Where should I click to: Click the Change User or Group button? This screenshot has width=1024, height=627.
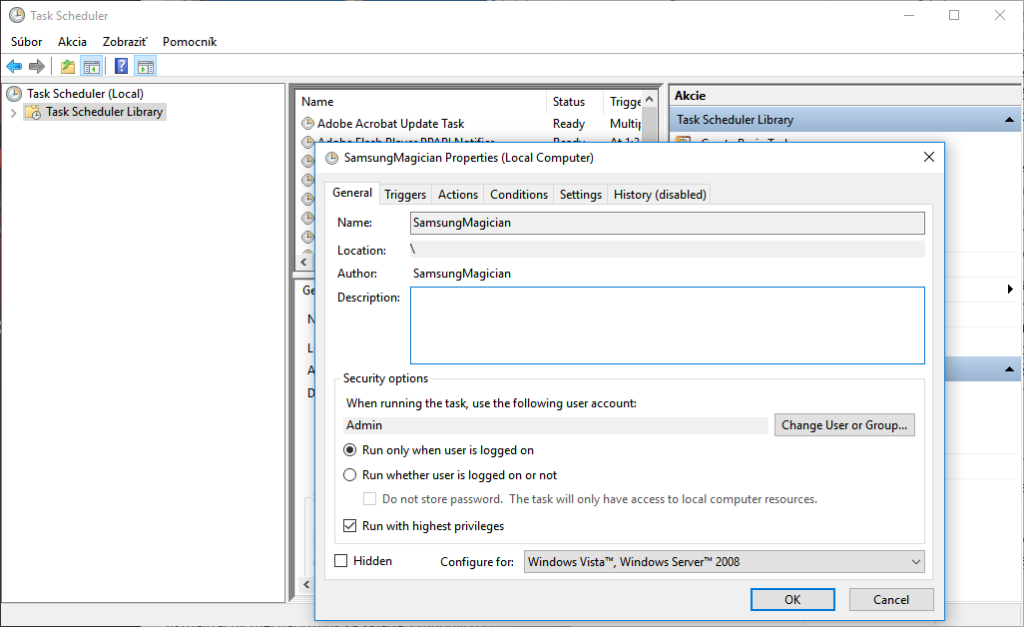844,425
